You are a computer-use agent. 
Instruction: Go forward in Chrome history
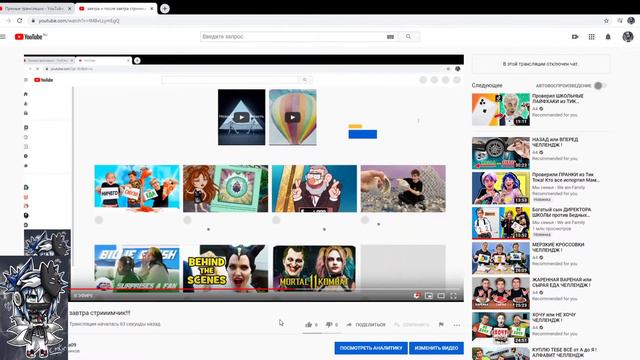coord(8,20)
